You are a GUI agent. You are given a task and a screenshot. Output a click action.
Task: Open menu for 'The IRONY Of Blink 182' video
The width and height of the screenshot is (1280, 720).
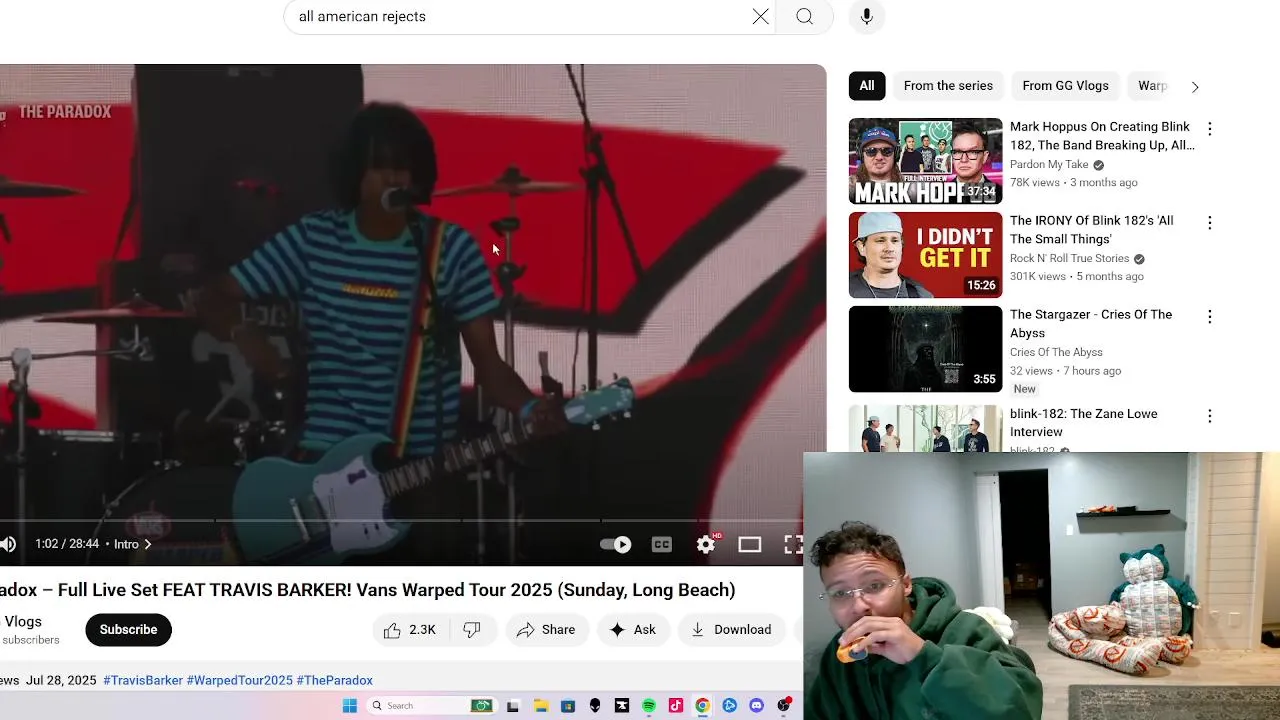pos(1210,223)
